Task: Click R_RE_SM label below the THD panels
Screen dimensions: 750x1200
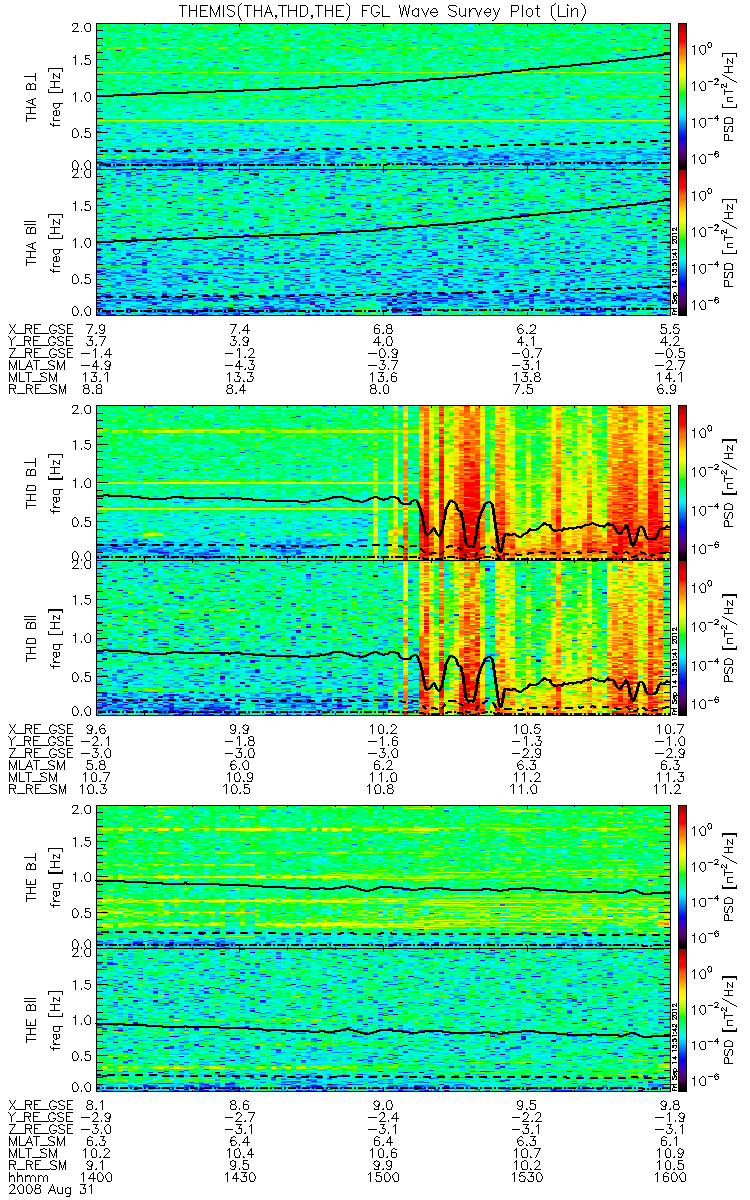Action: [x=37, y=789]
